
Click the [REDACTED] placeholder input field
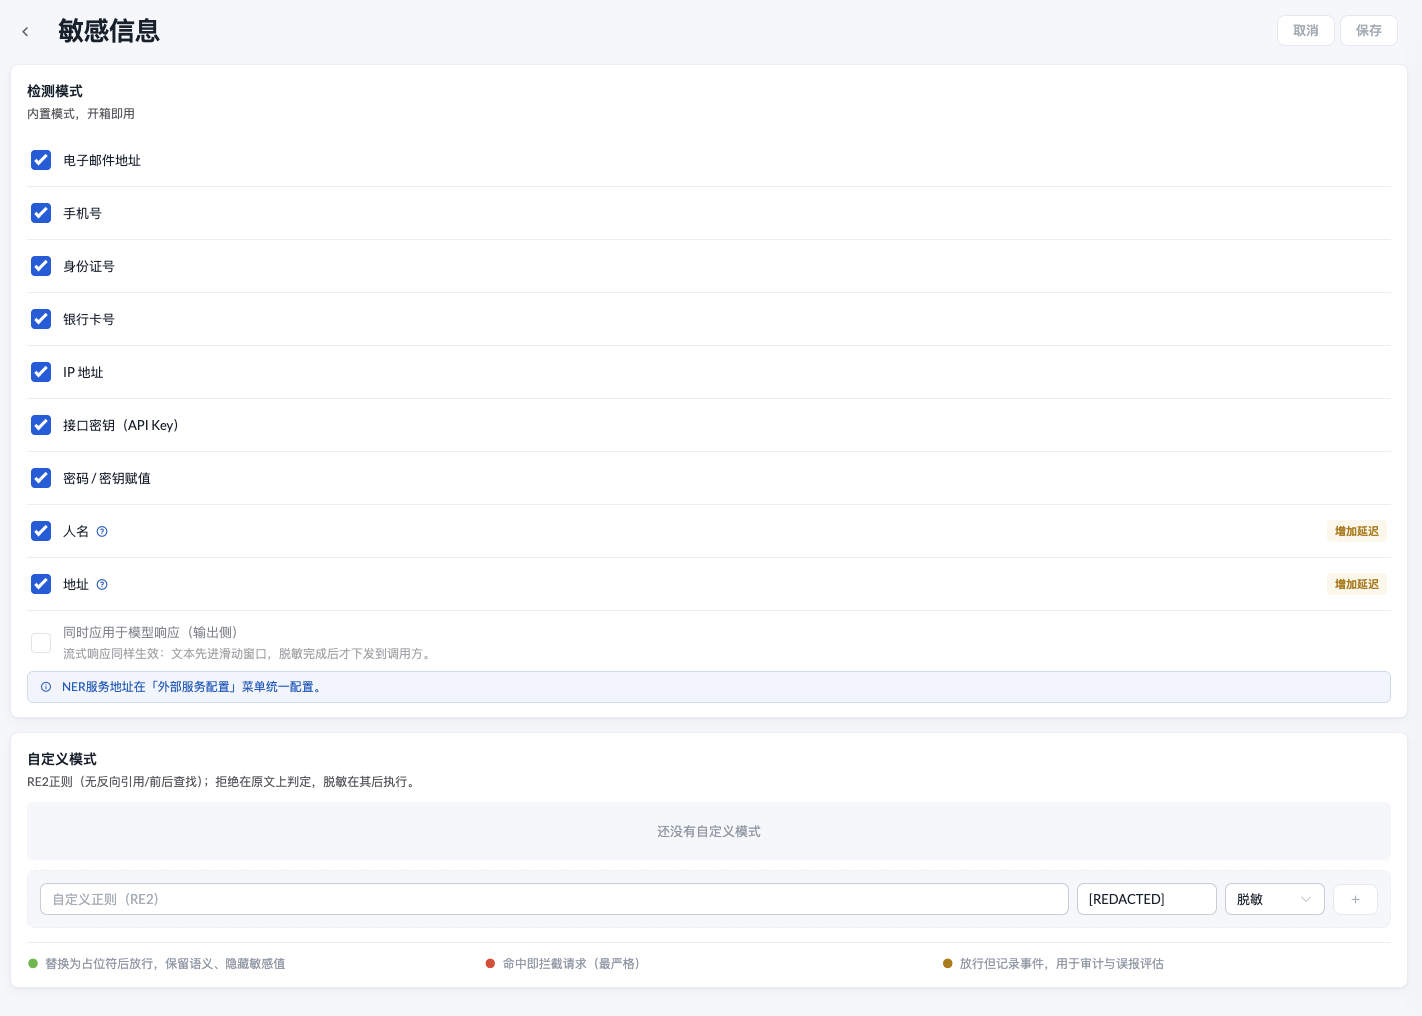1146,899
